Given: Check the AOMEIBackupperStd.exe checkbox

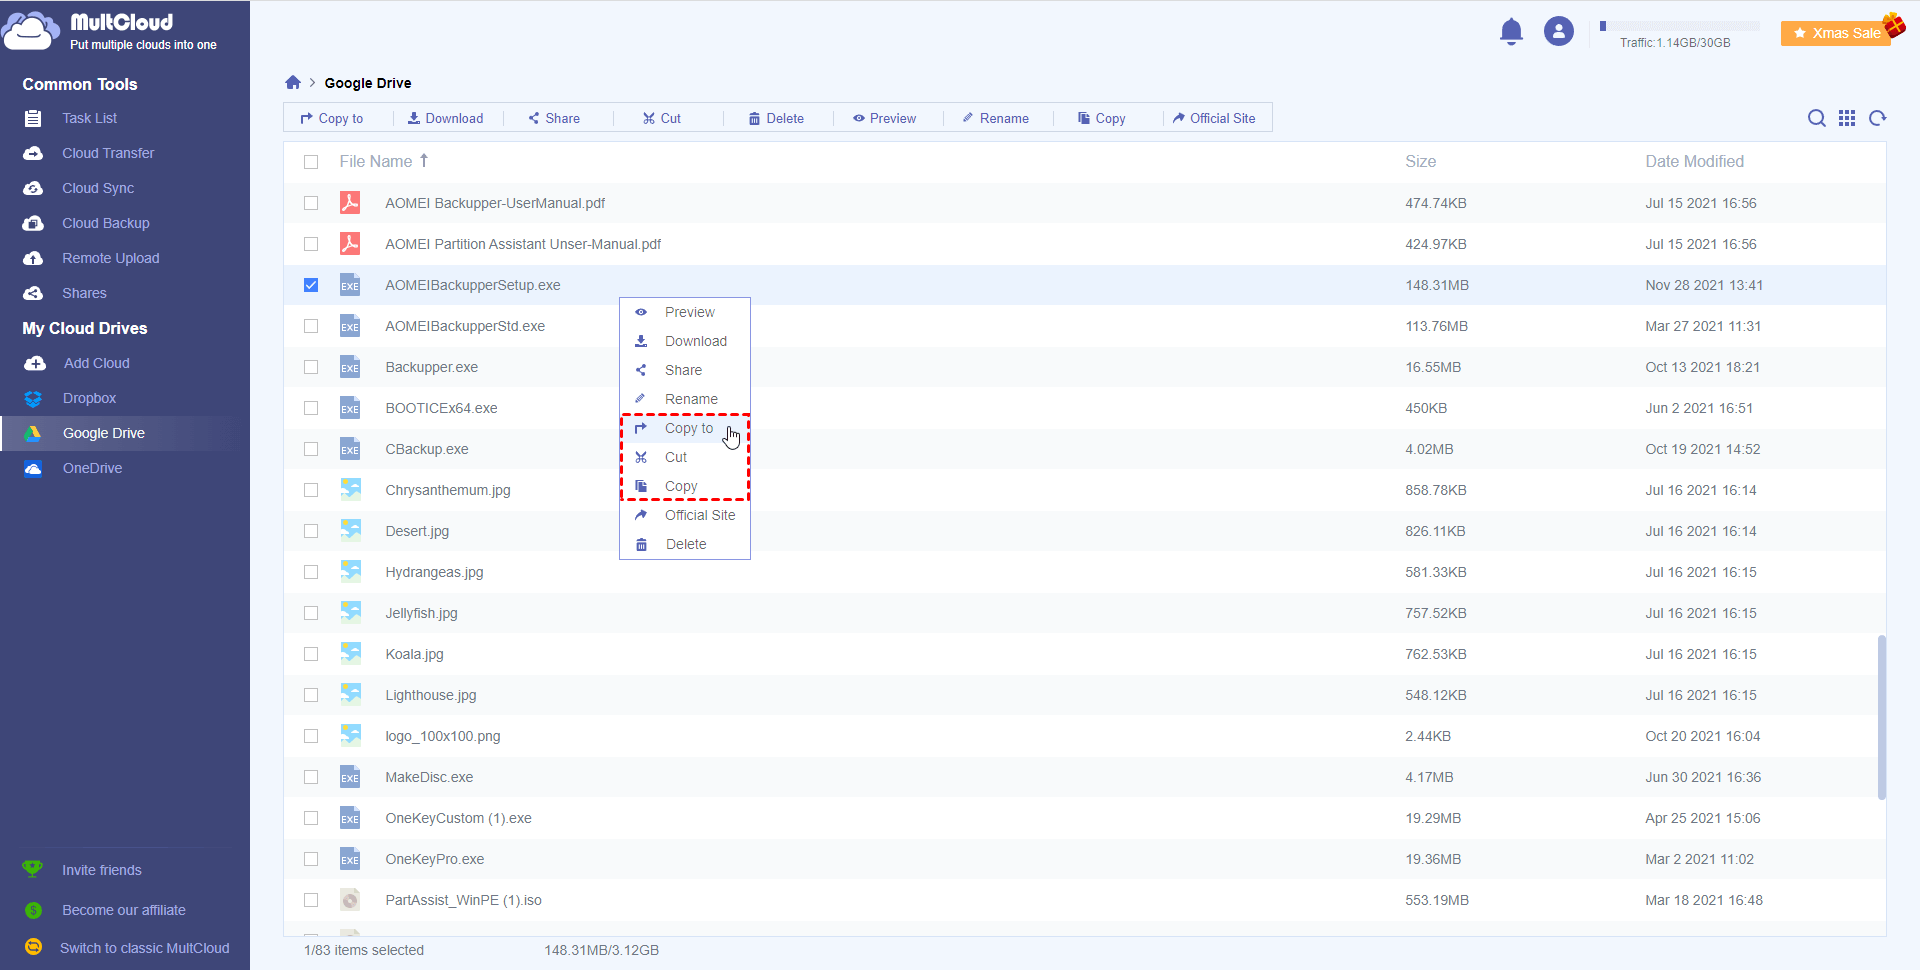Looking at the screenshot, I should tap(311, 326).
